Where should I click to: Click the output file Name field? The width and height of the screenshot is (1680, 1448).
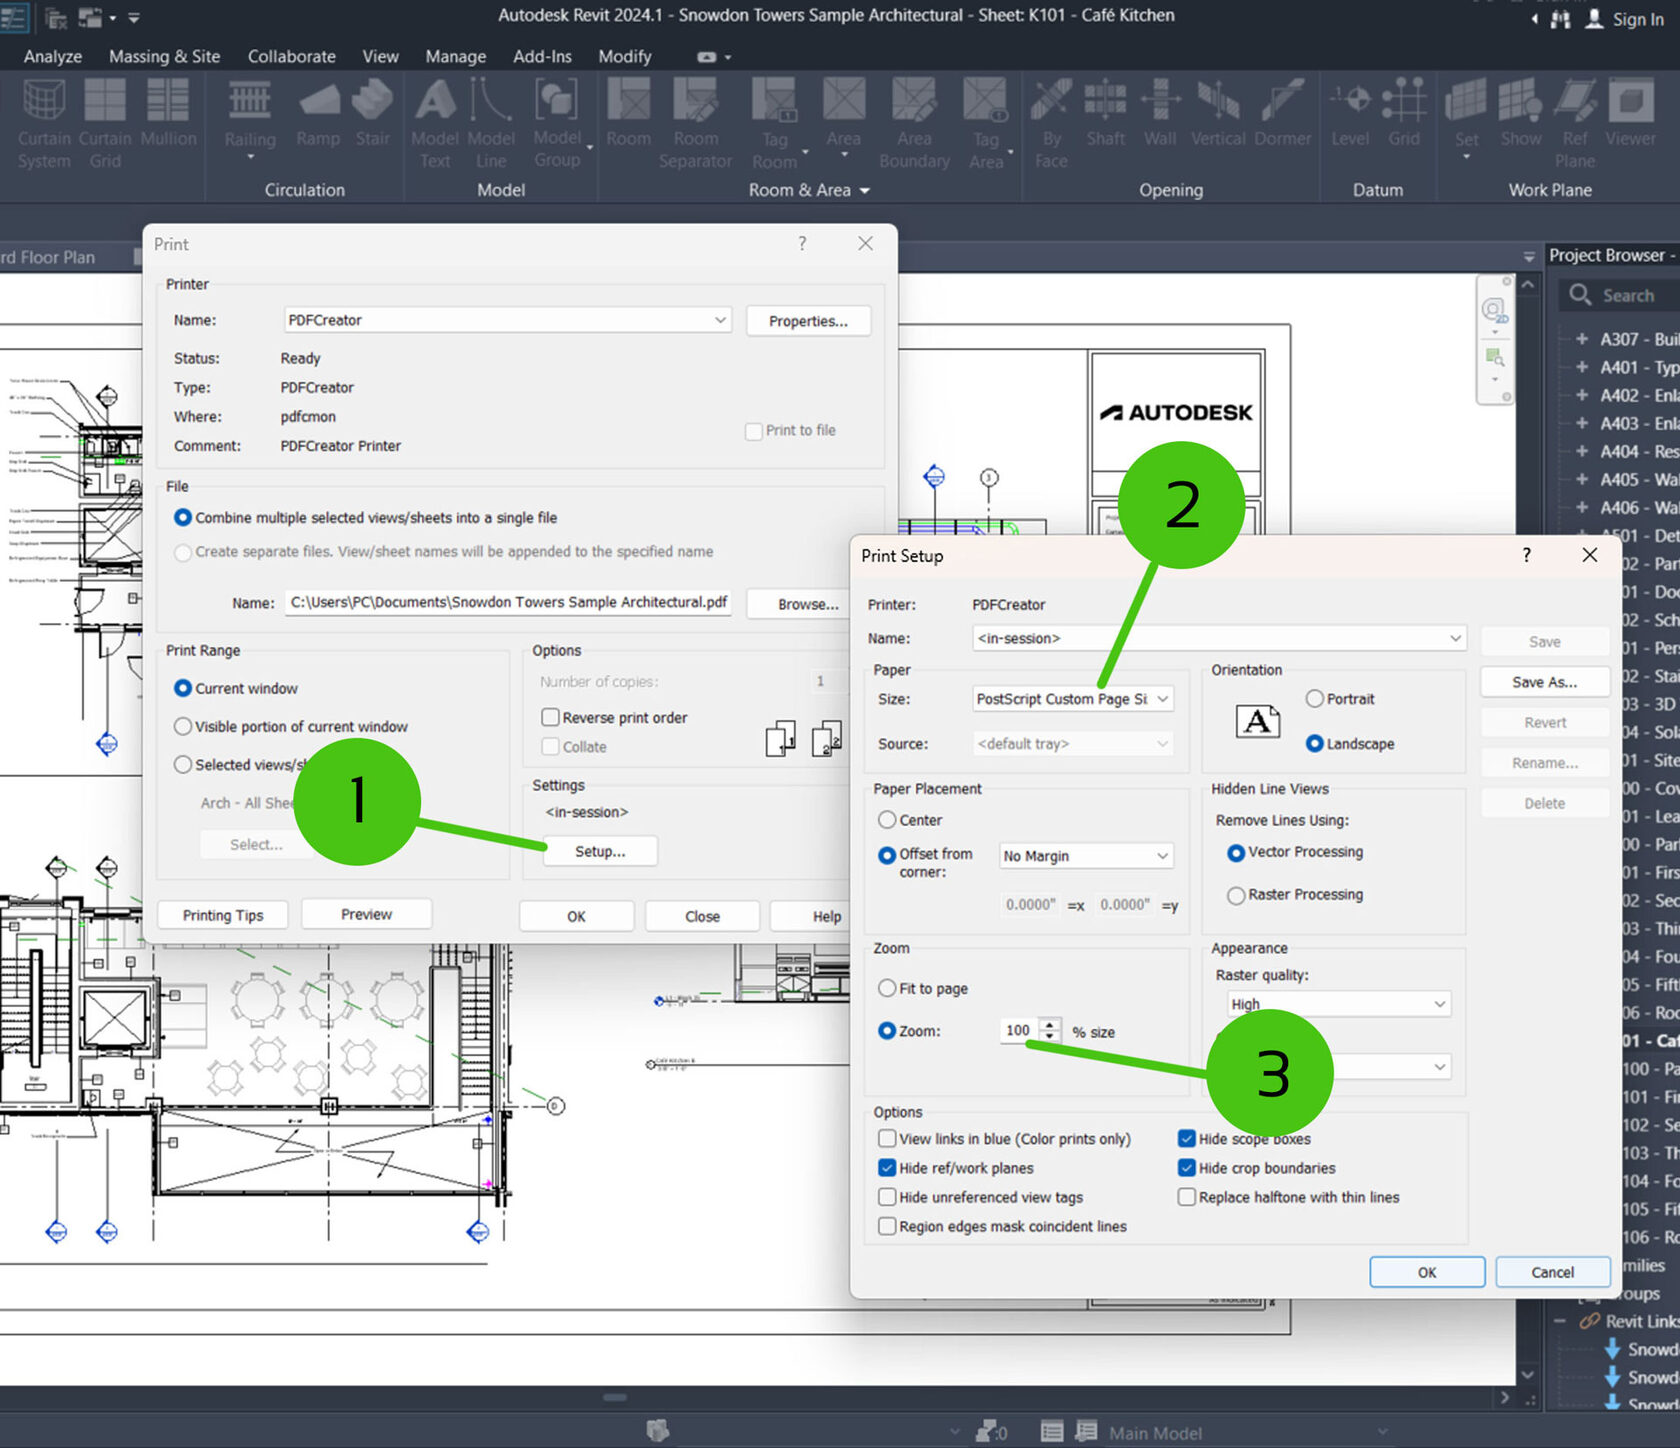pyautogui.click(x=508, y=603)
